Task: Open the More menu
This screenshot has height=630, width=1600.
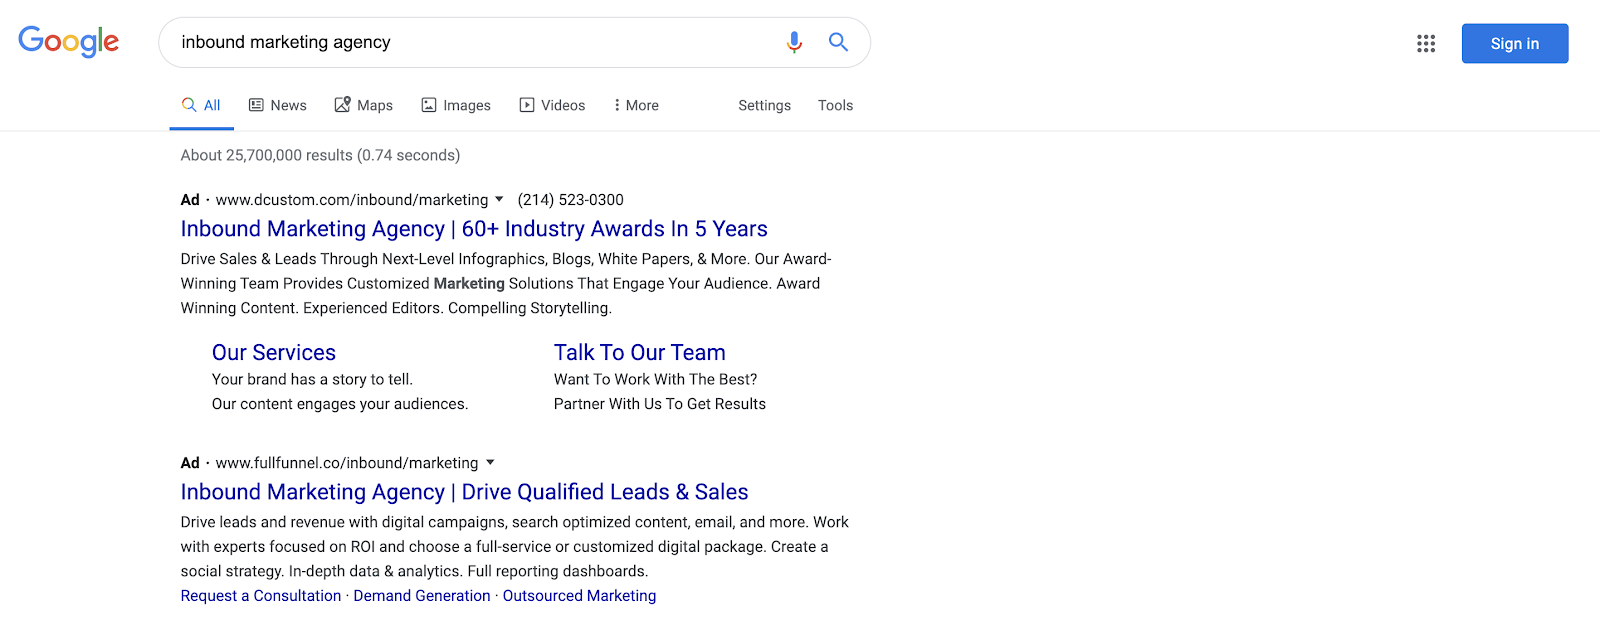Action: tap(636, 105)
